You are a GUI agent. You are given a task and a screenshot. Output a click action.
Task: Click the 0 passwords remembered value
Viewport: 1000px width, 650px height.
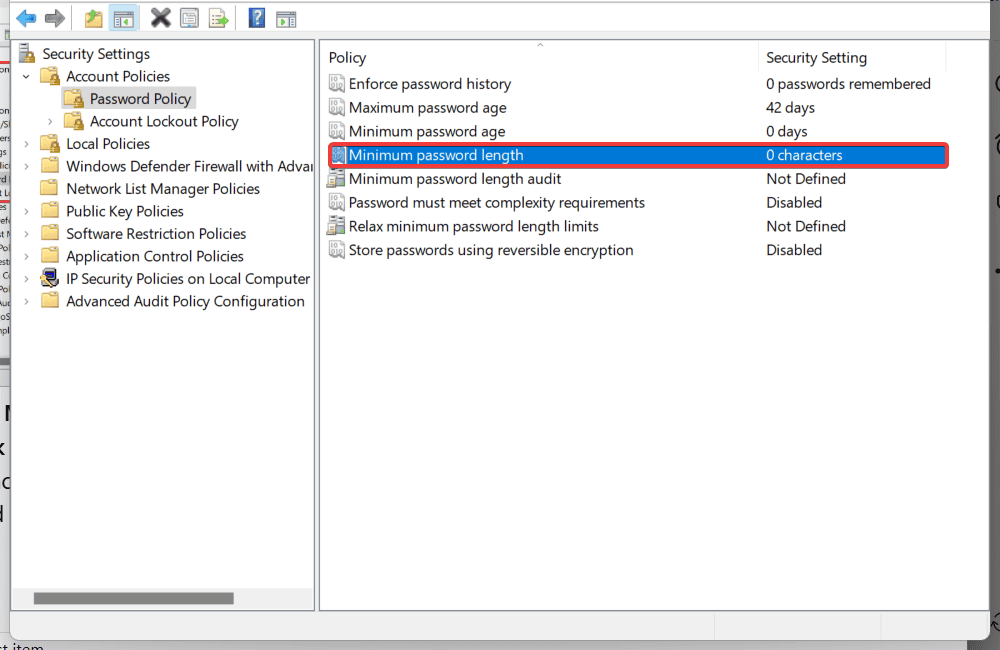(848, 84)
